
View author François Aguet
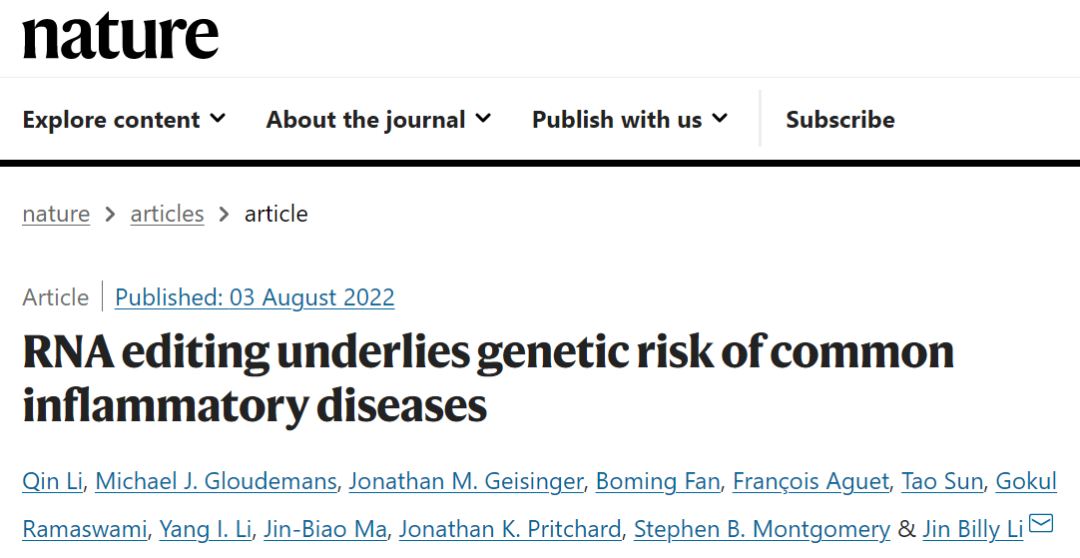tap(811, 481)
